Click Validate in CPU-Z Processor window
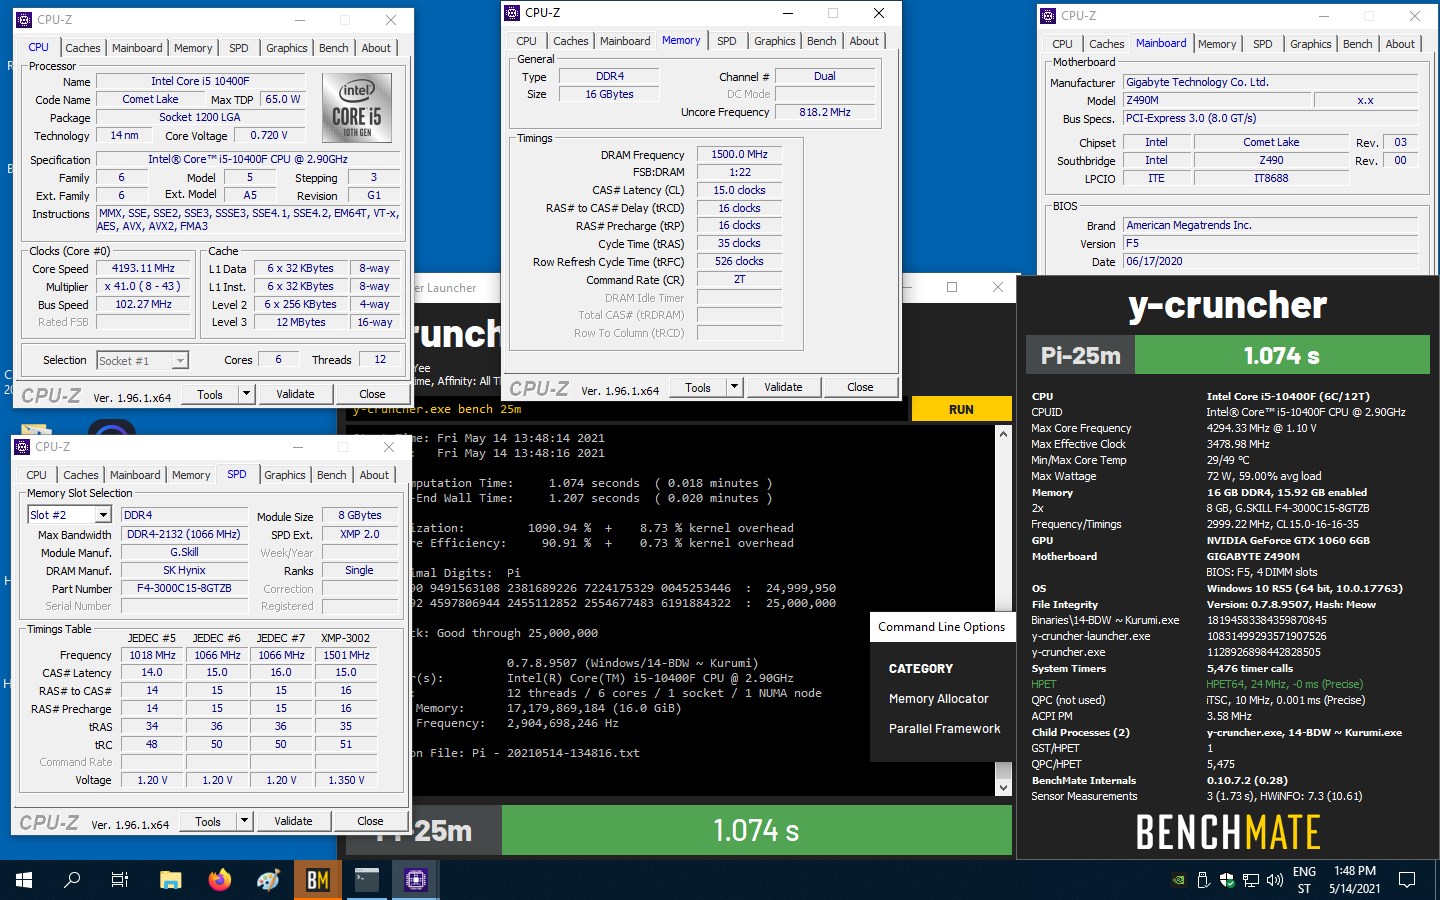The height and width of the screenshot is (900, 1440). point(295,394)
